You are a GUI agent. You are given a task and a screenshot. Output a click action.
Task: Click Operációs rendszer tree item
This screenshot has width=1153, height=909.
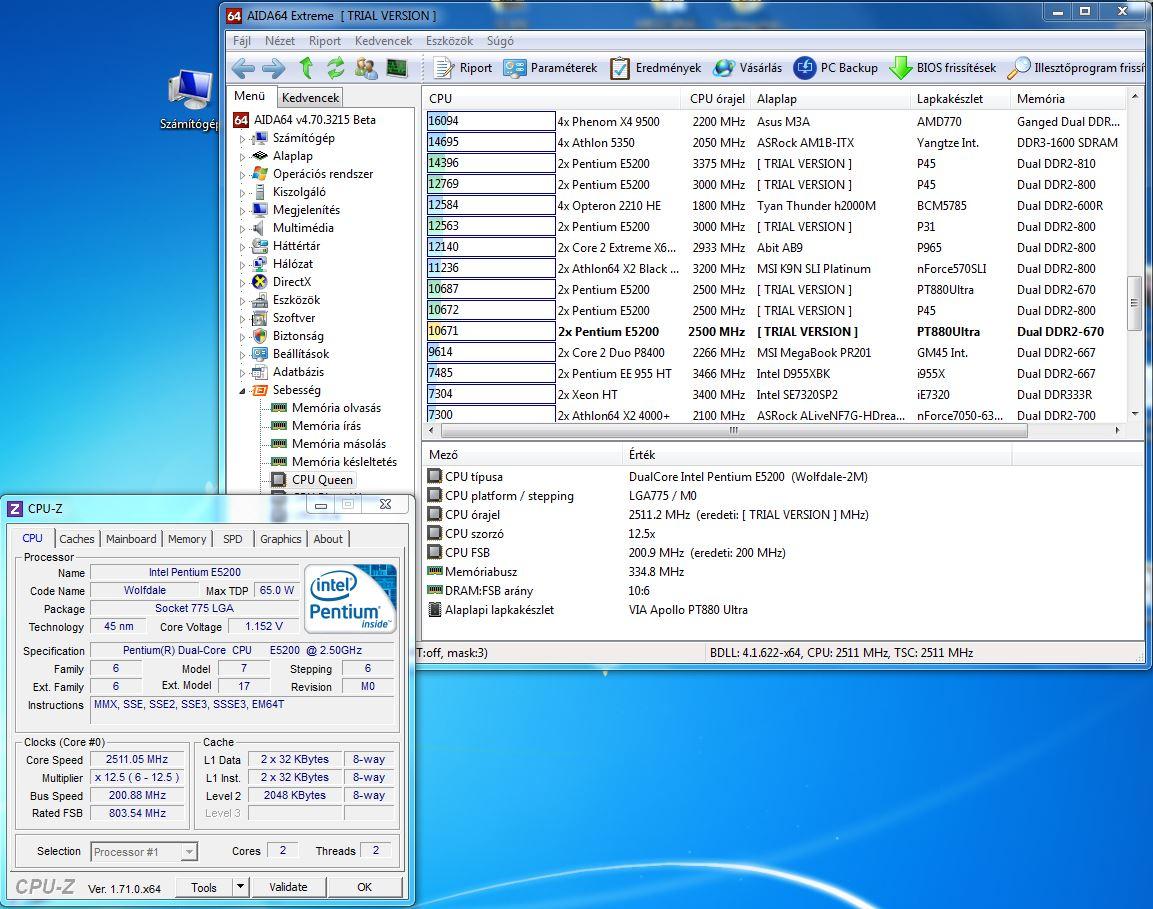tap(323, 174)
